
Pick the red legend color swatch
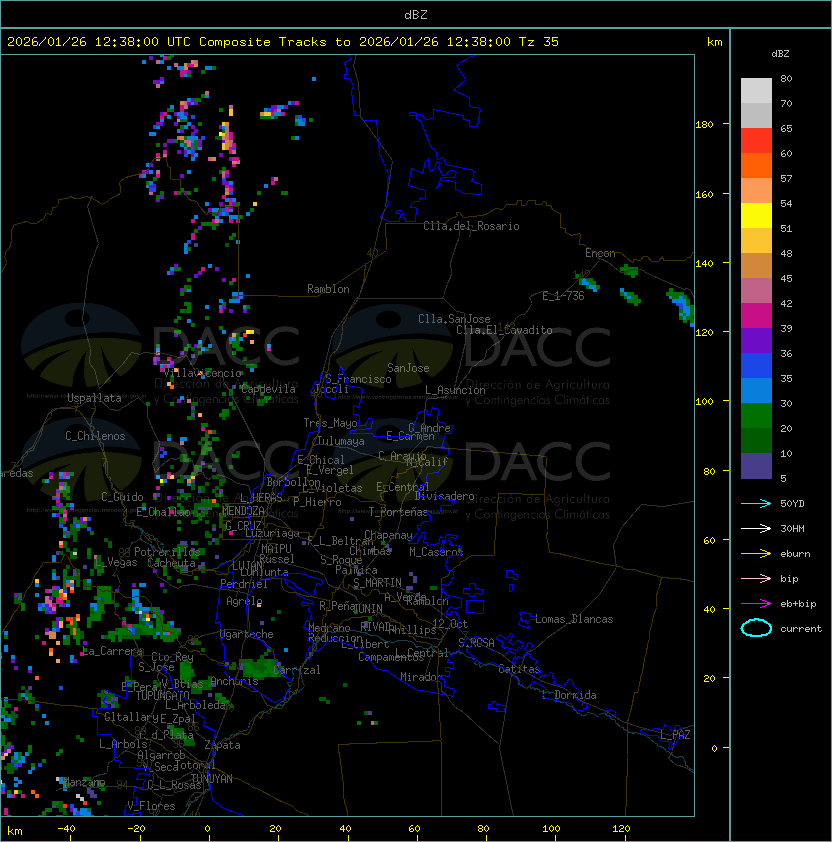(756, 141)
